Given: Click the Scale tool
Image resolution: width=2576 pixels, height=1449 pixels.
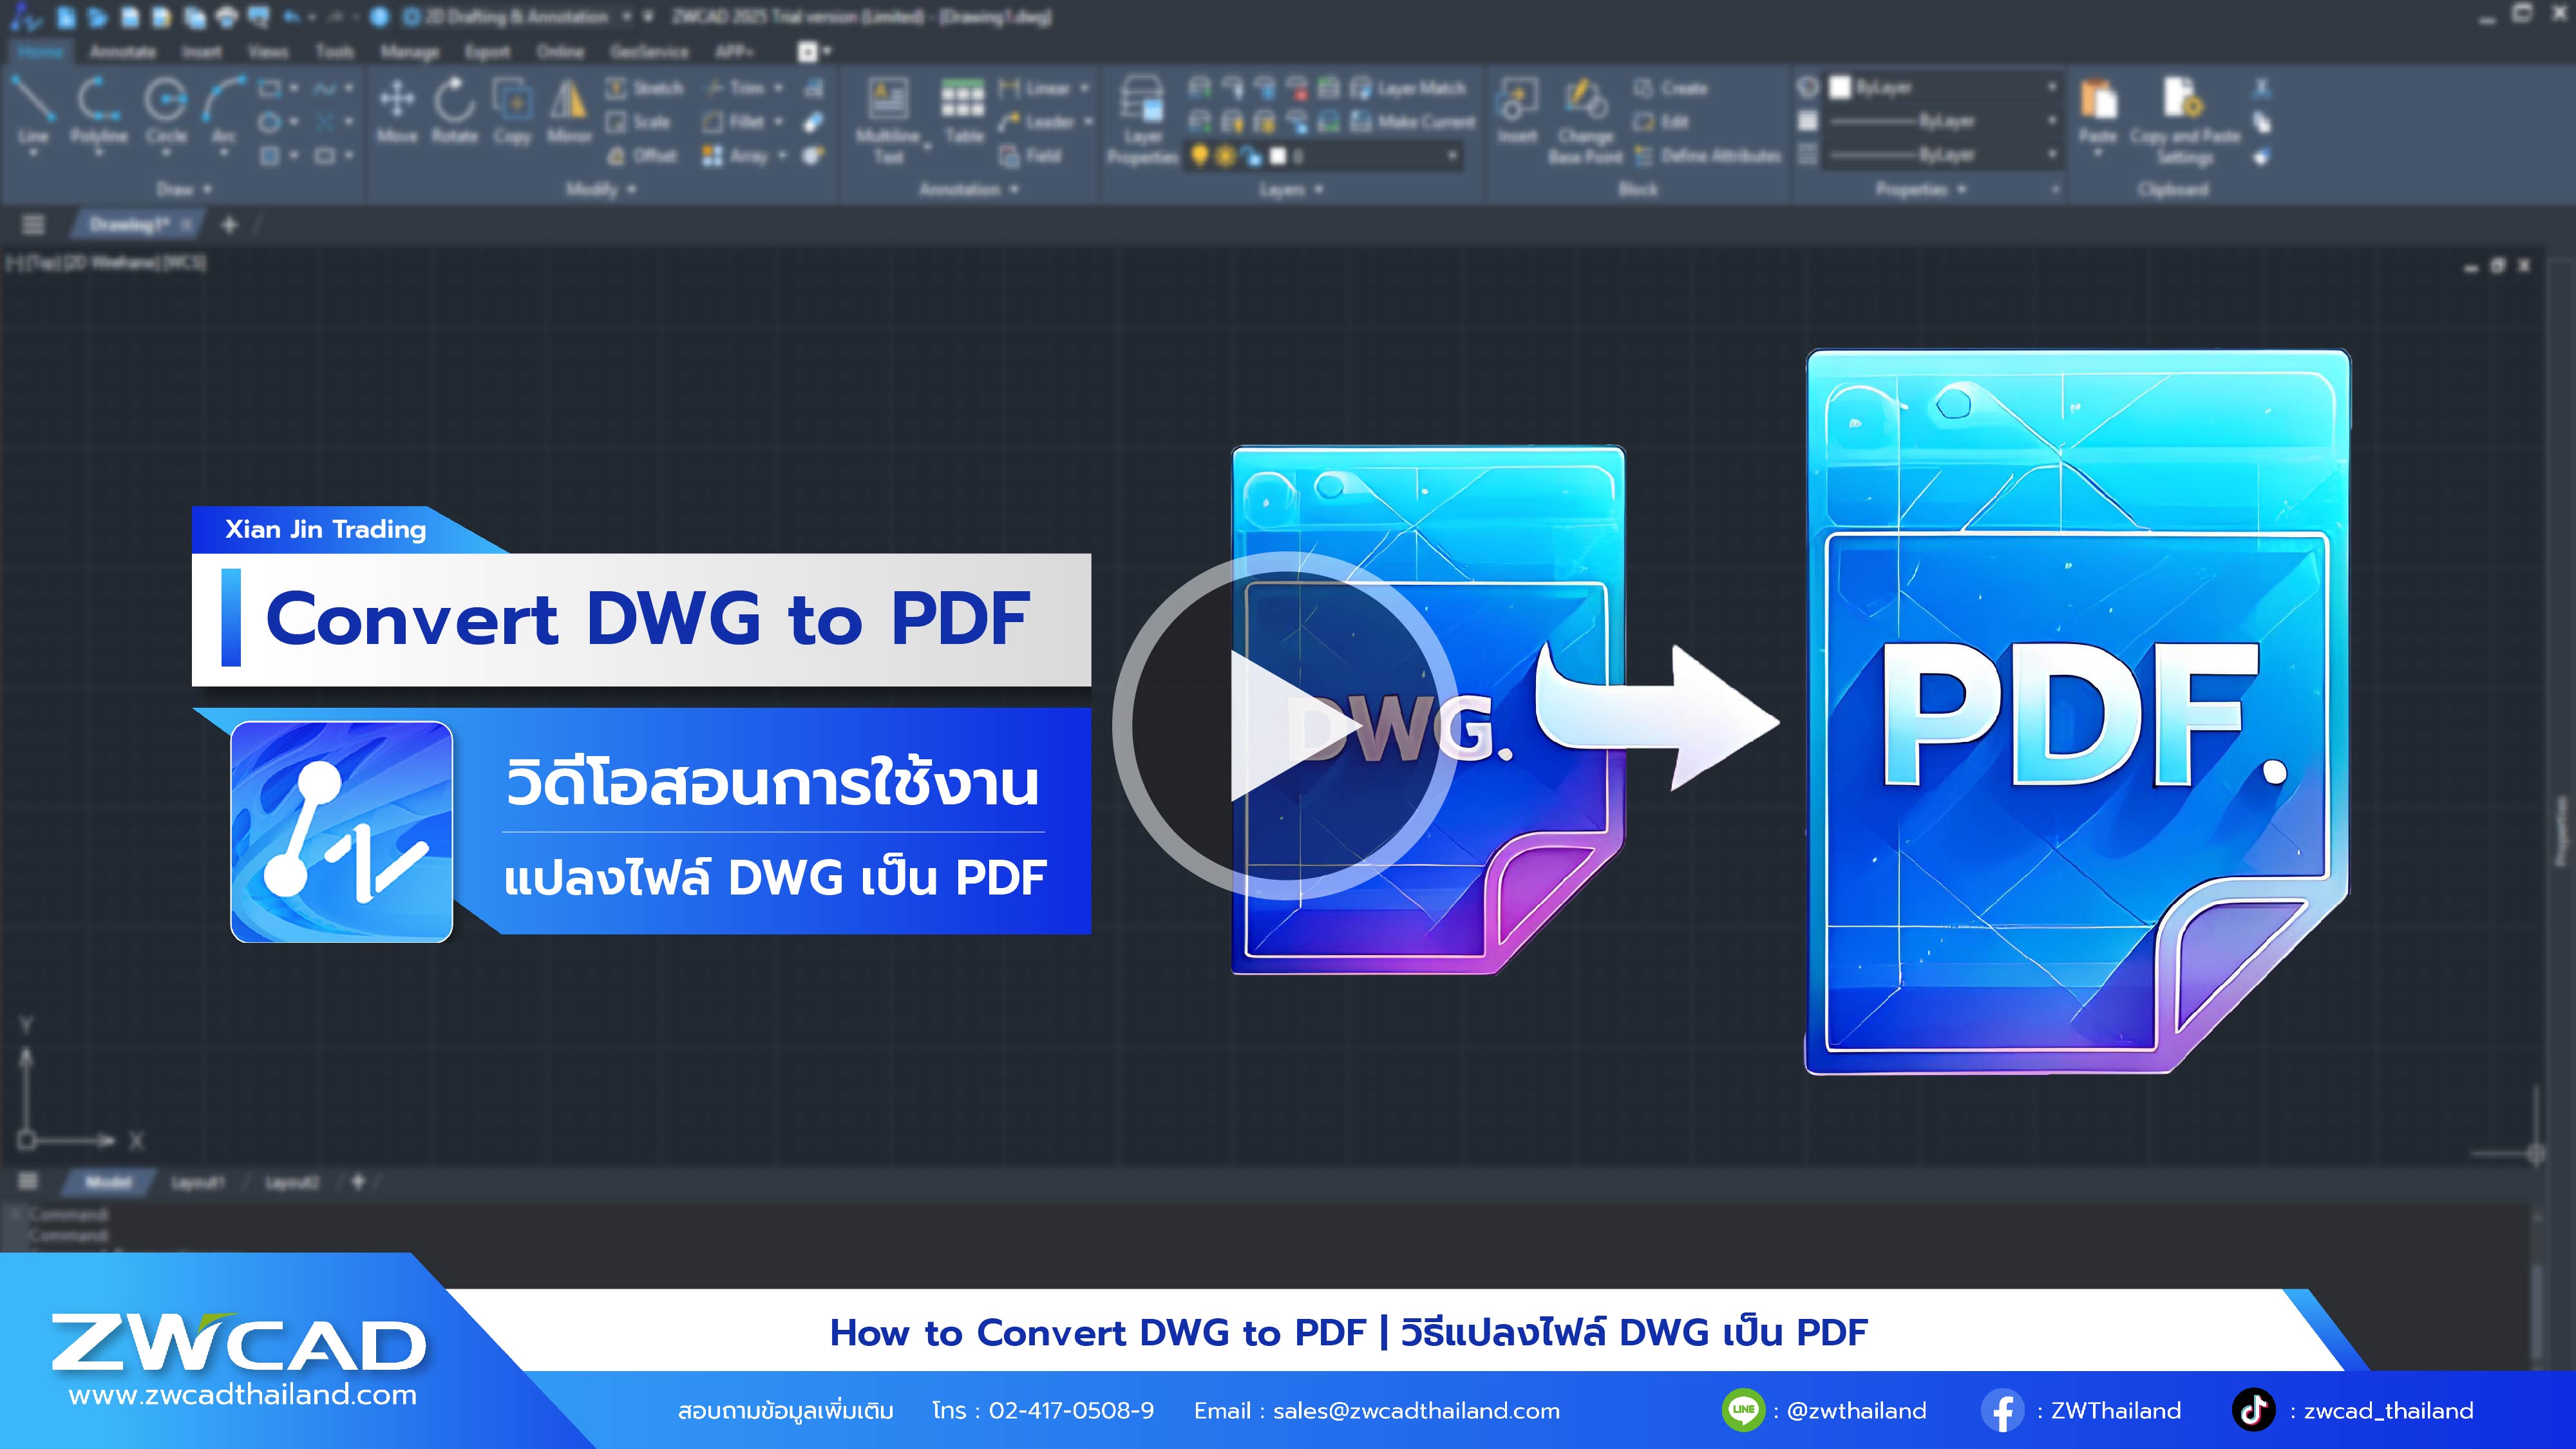Looking at the screenshot, I should tap(638, 122).
